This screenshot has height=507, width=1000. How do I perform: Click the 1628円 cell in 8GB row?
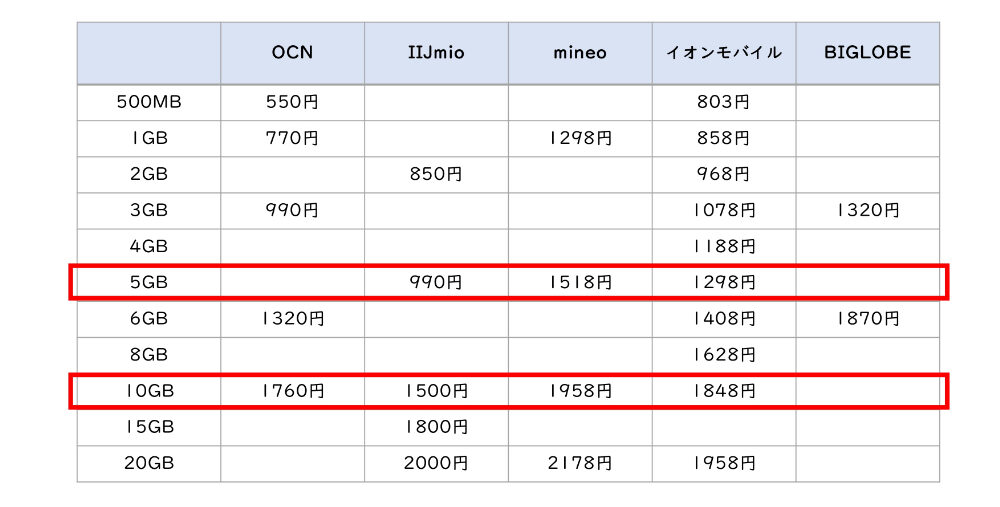point(724,355)
